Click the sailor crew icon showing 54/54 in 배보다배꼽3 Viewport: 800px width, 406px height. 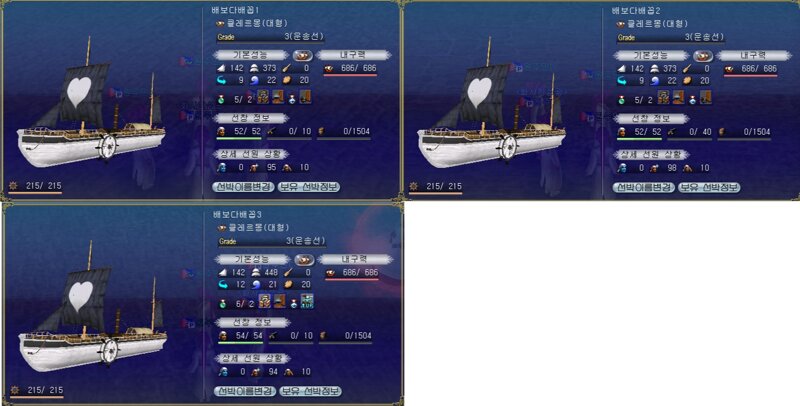click(223, 336)
